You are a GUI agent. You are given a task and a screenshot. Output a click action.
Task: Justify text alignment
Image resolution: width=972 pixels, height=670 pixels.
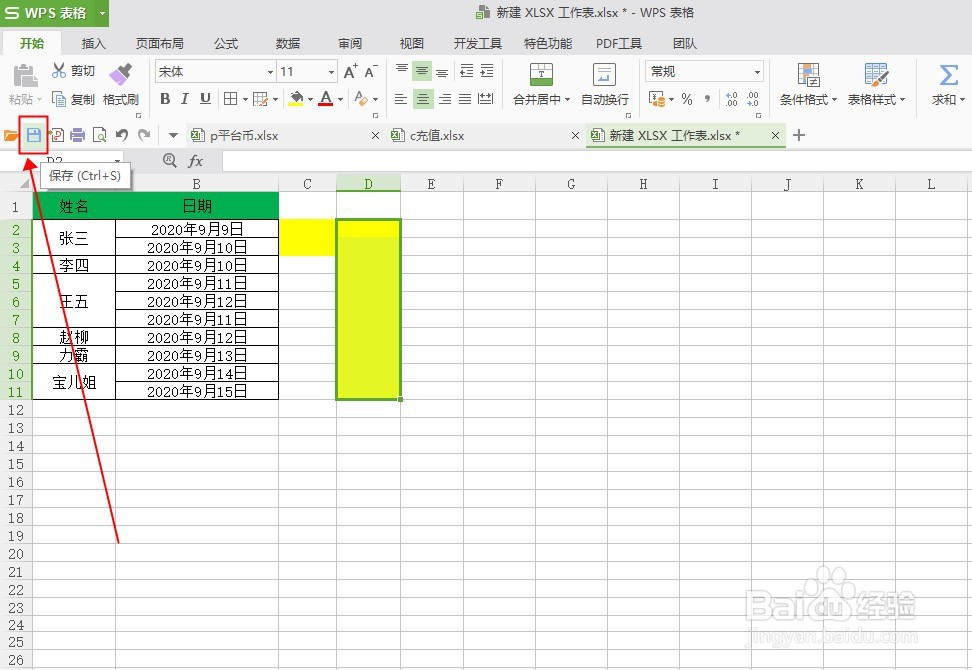[465, 99]
